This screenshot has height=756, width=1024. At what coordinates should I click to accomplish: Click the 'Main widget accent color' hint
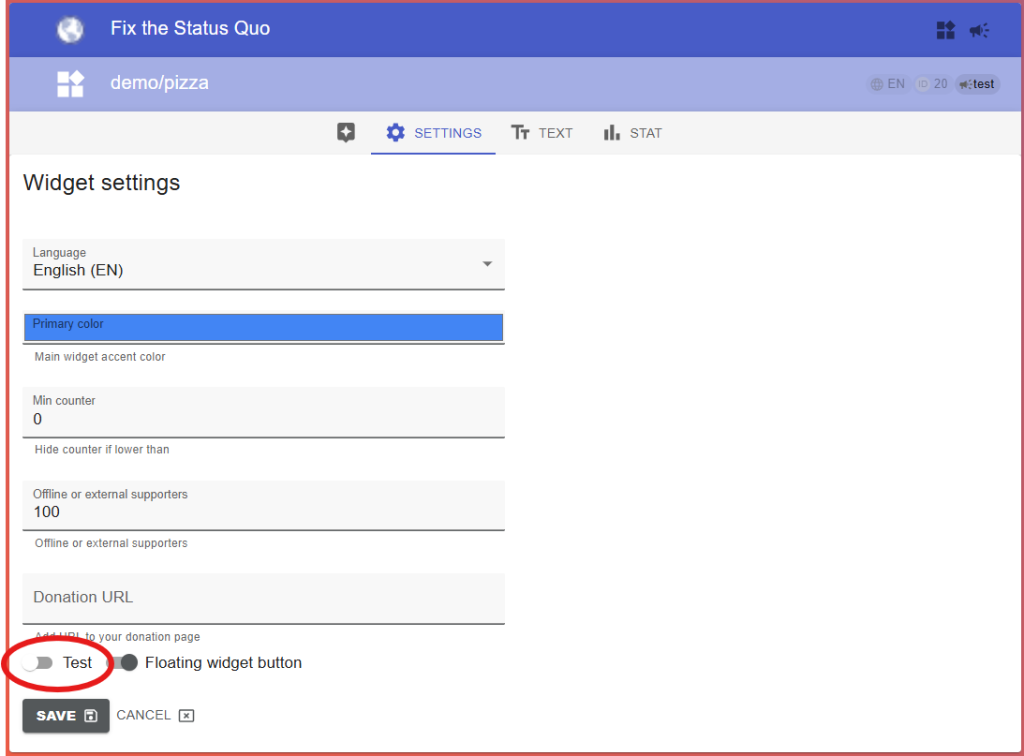100,357
